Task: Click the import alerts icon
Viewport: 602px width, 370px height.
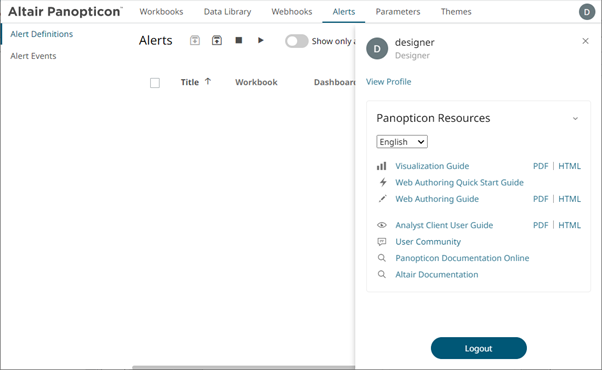Action: pyautogui.click(x=195, y=40)
